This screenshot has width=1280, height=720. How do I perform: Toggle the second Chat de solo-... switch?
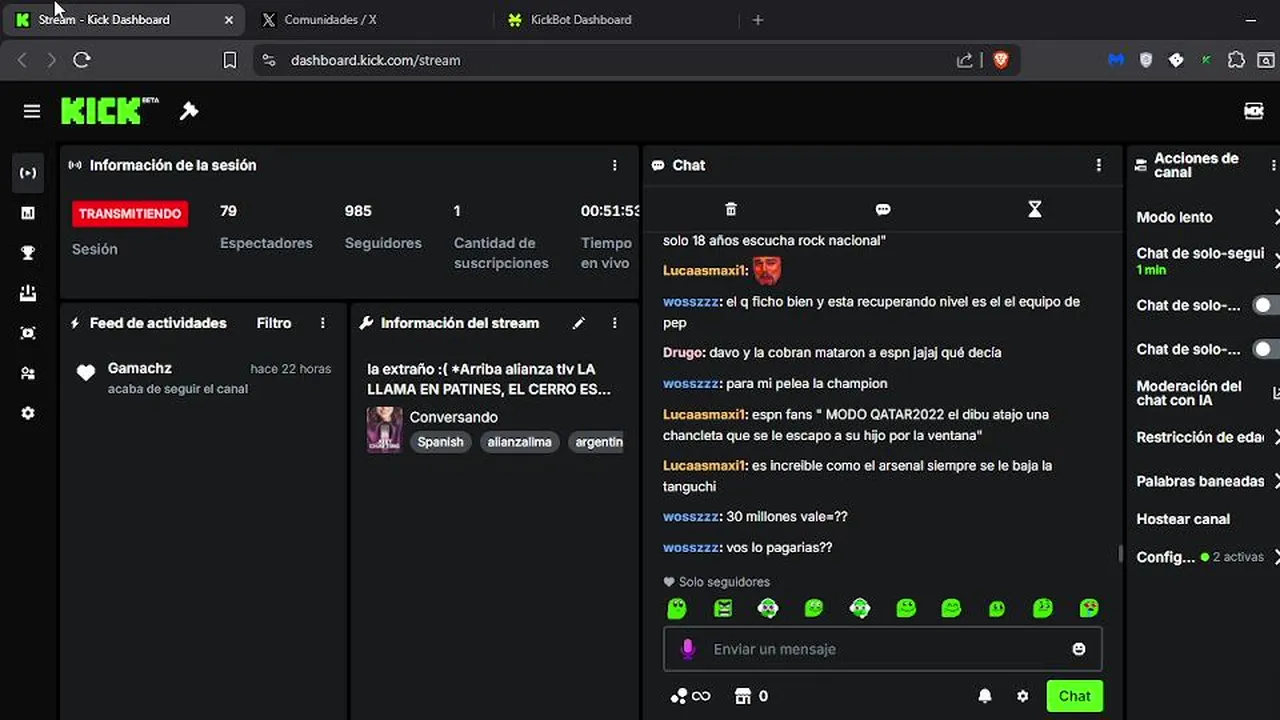coord(1266,349)
